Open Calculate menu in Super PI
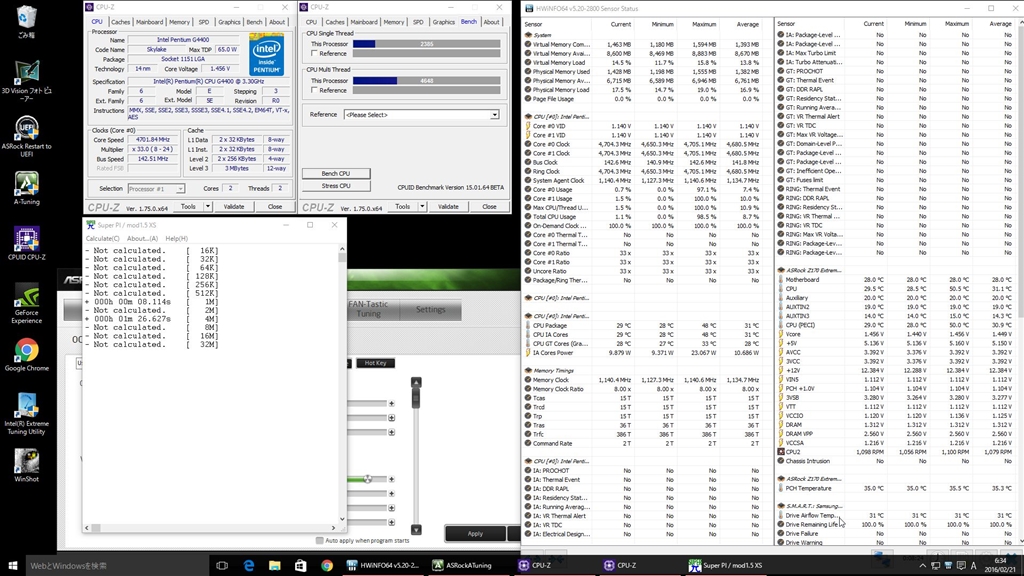Screen dimensions: 1024x576 click(x=103, y=238)
